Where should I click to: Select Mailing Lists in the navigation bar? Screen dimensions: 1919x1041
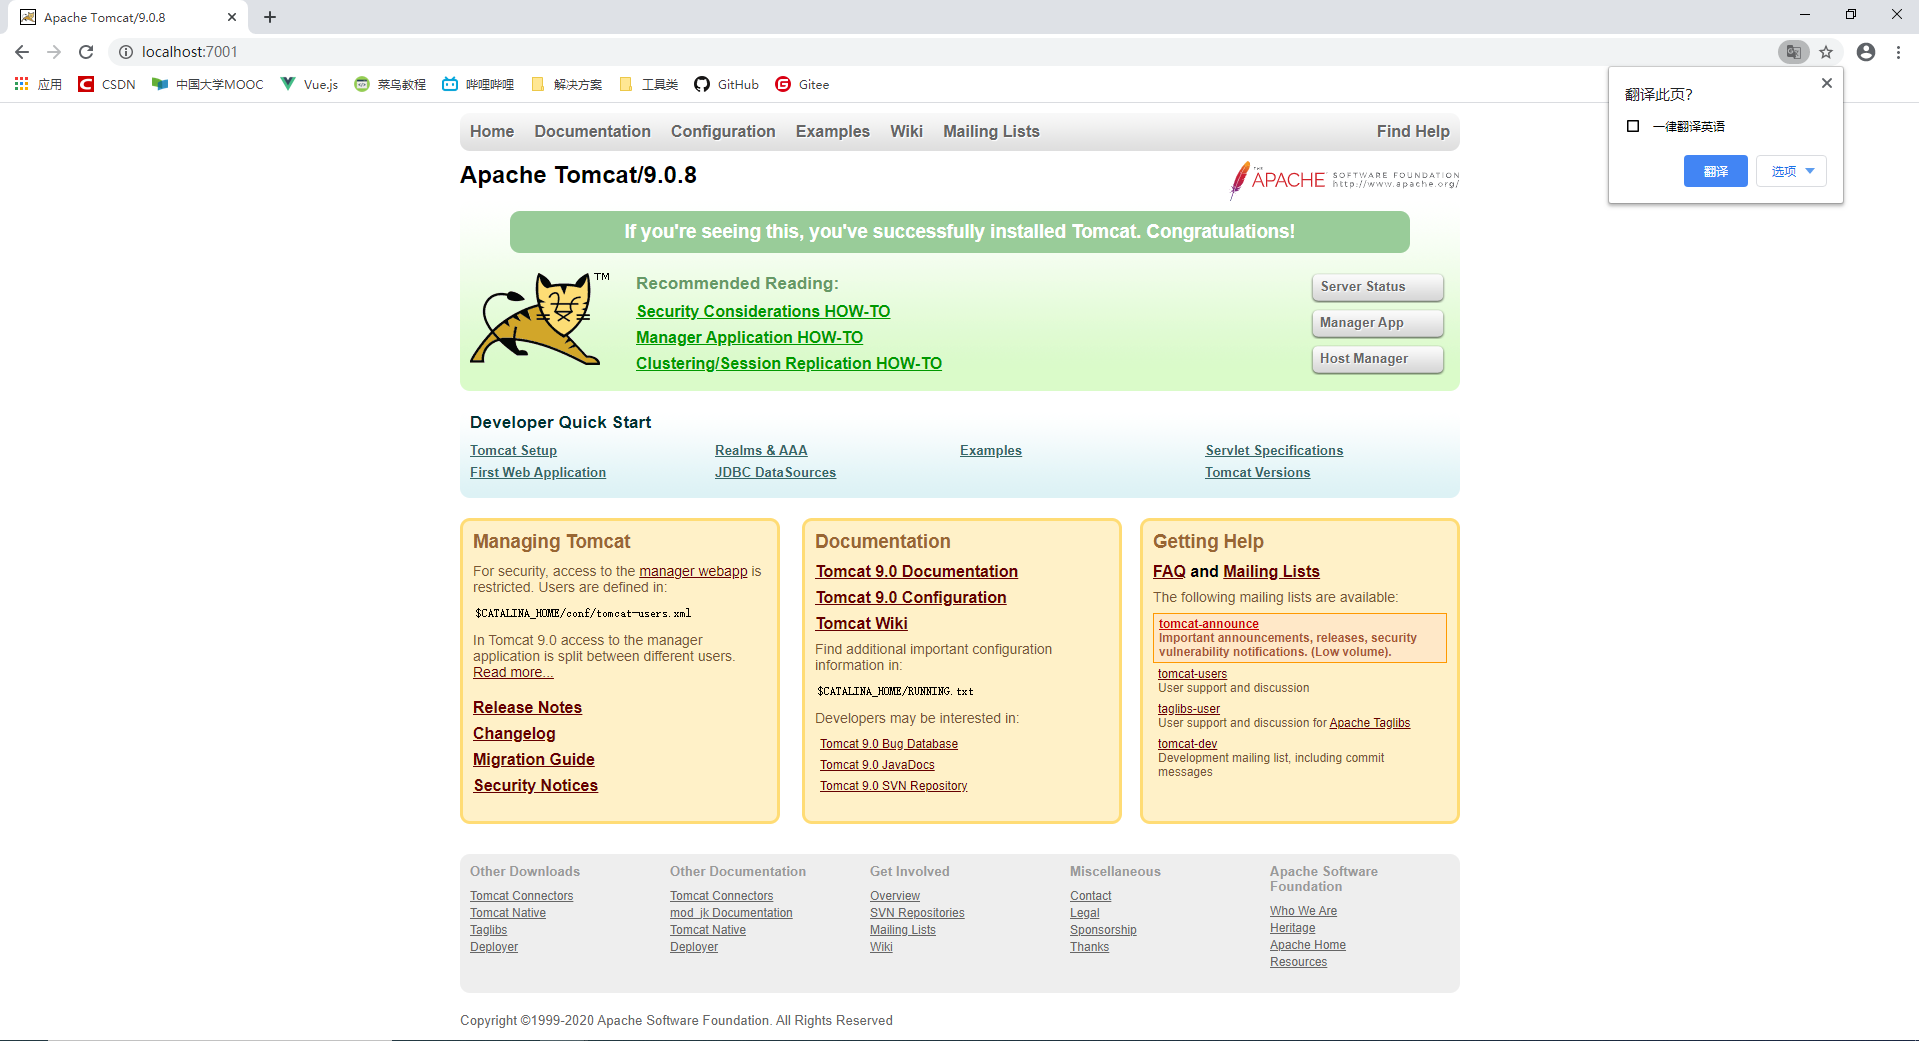[991, 131]
